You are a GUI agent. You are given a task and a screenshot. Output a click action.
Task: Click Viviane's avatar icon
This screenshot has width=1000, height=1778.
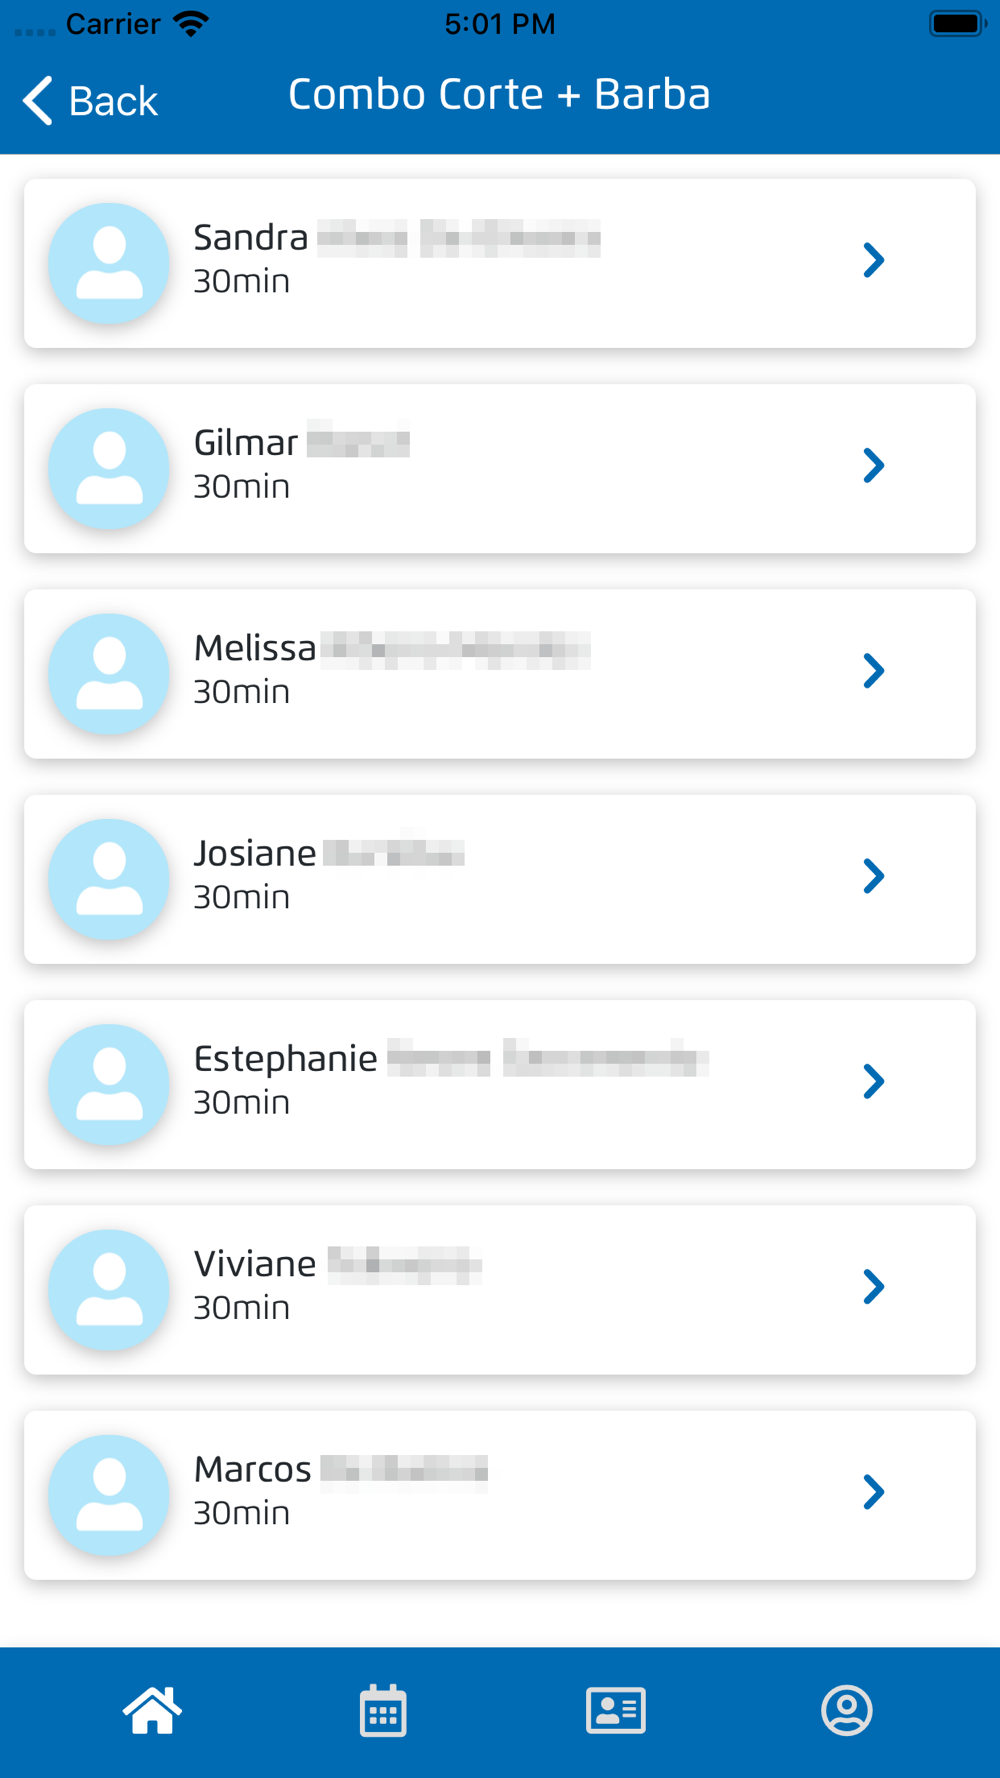[109, 1290]
